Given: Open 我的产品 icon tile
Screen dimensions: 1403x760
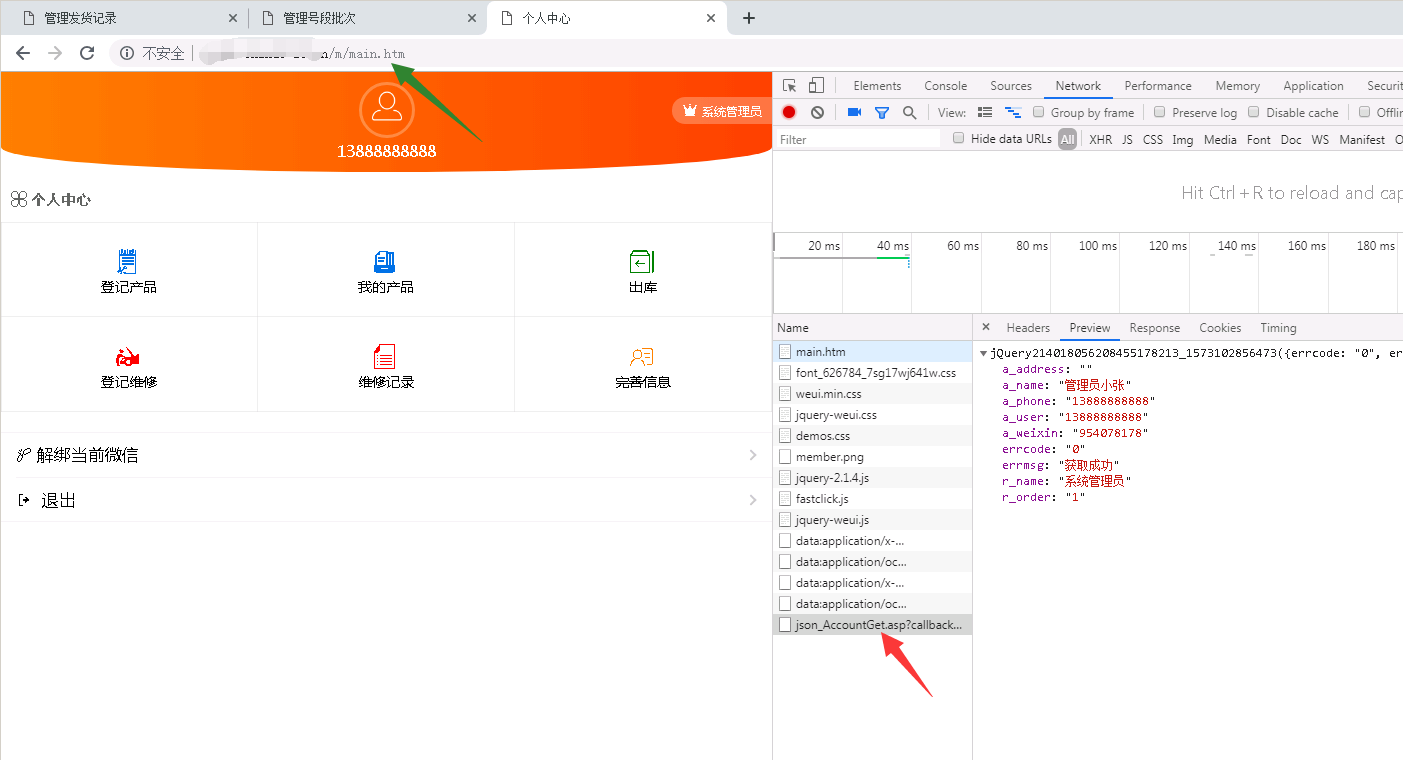Looking at the screenshot, I should pos(386,270).
